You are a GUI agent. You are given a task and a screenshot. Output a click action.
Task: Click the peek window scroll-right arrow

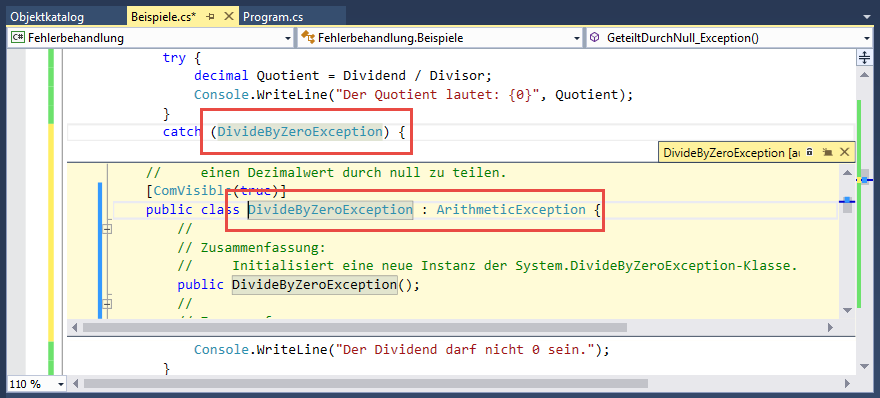[x=830, y=327]
